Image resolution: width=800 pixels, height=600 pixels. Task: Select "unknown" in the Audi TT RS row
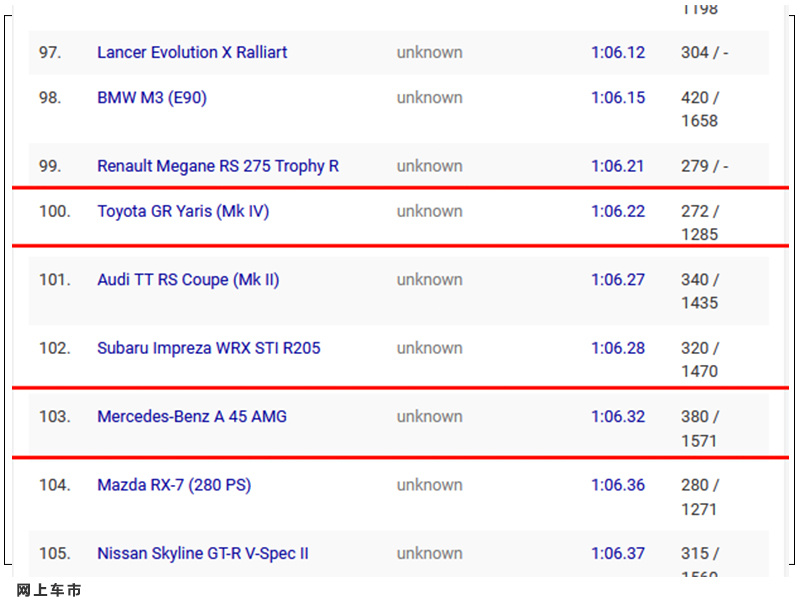[x=430, y=280]
